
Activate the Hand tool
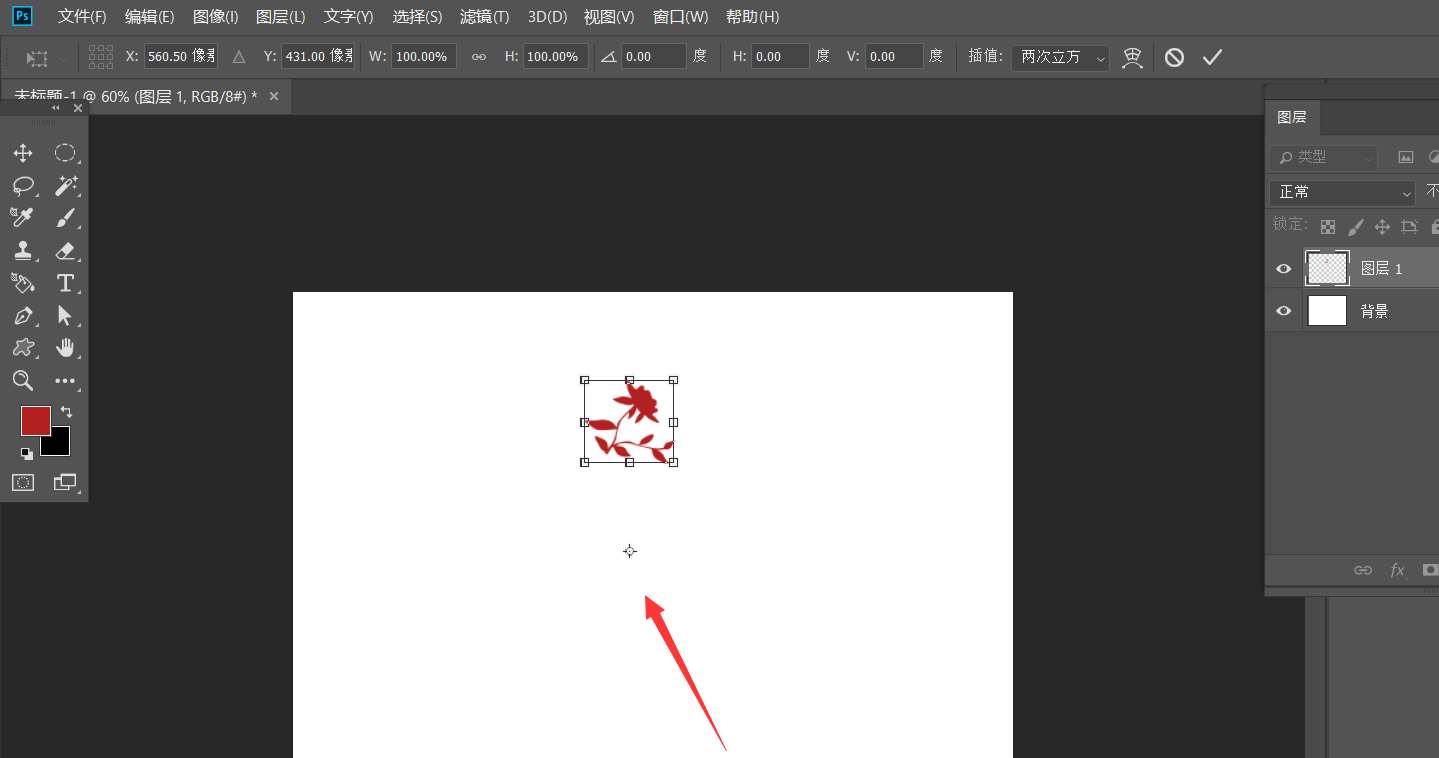click(66, 348)
